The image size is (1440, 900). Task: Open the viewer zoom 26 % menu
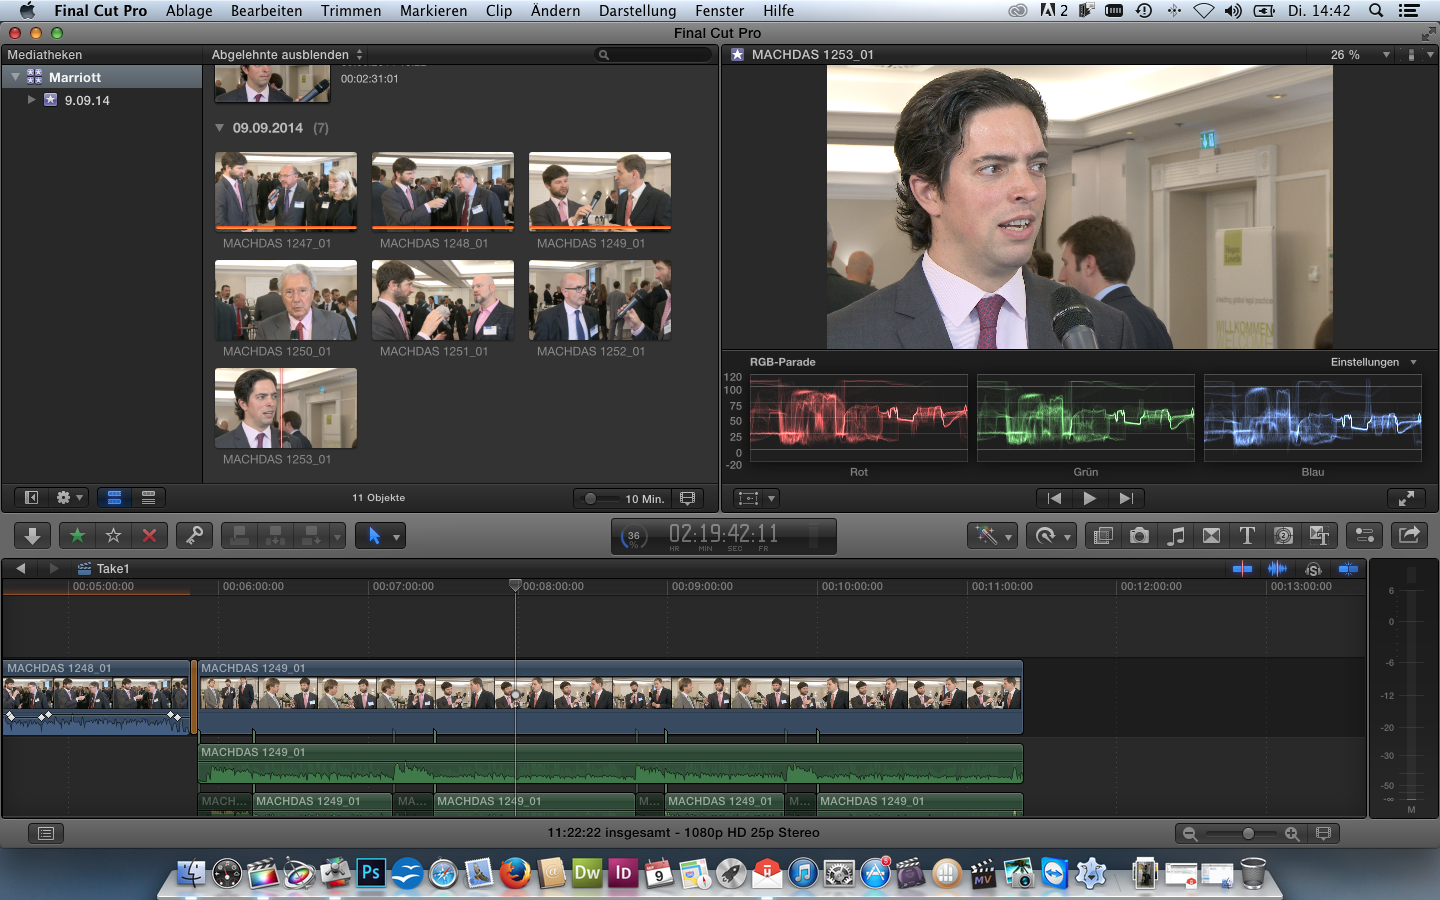tap(1359, 55)
